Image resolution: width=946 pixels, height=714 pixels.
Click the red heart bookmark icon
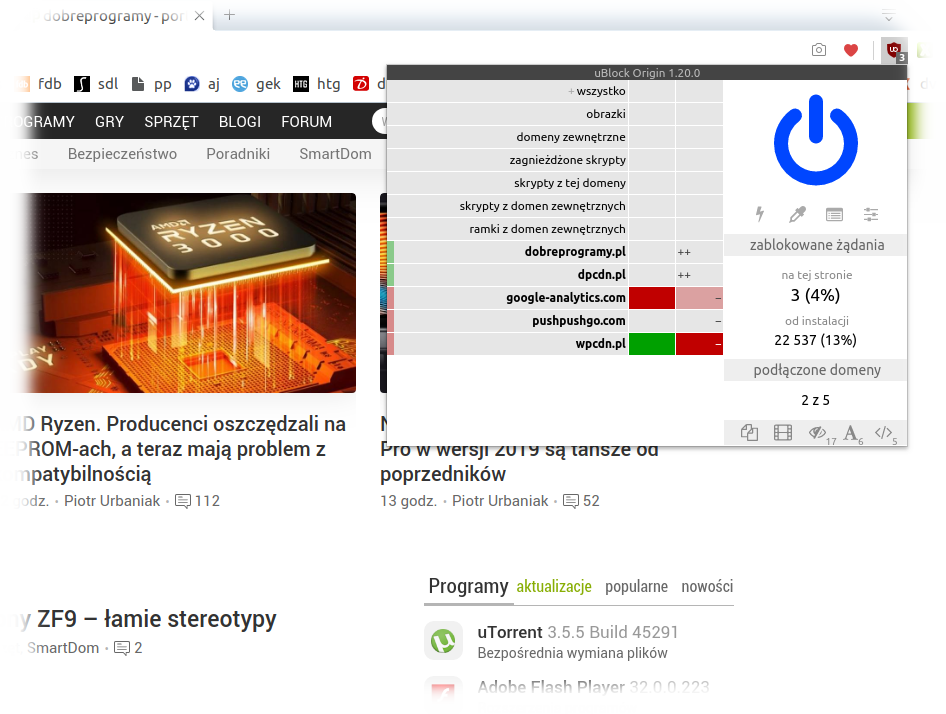[x=851, y=50]
